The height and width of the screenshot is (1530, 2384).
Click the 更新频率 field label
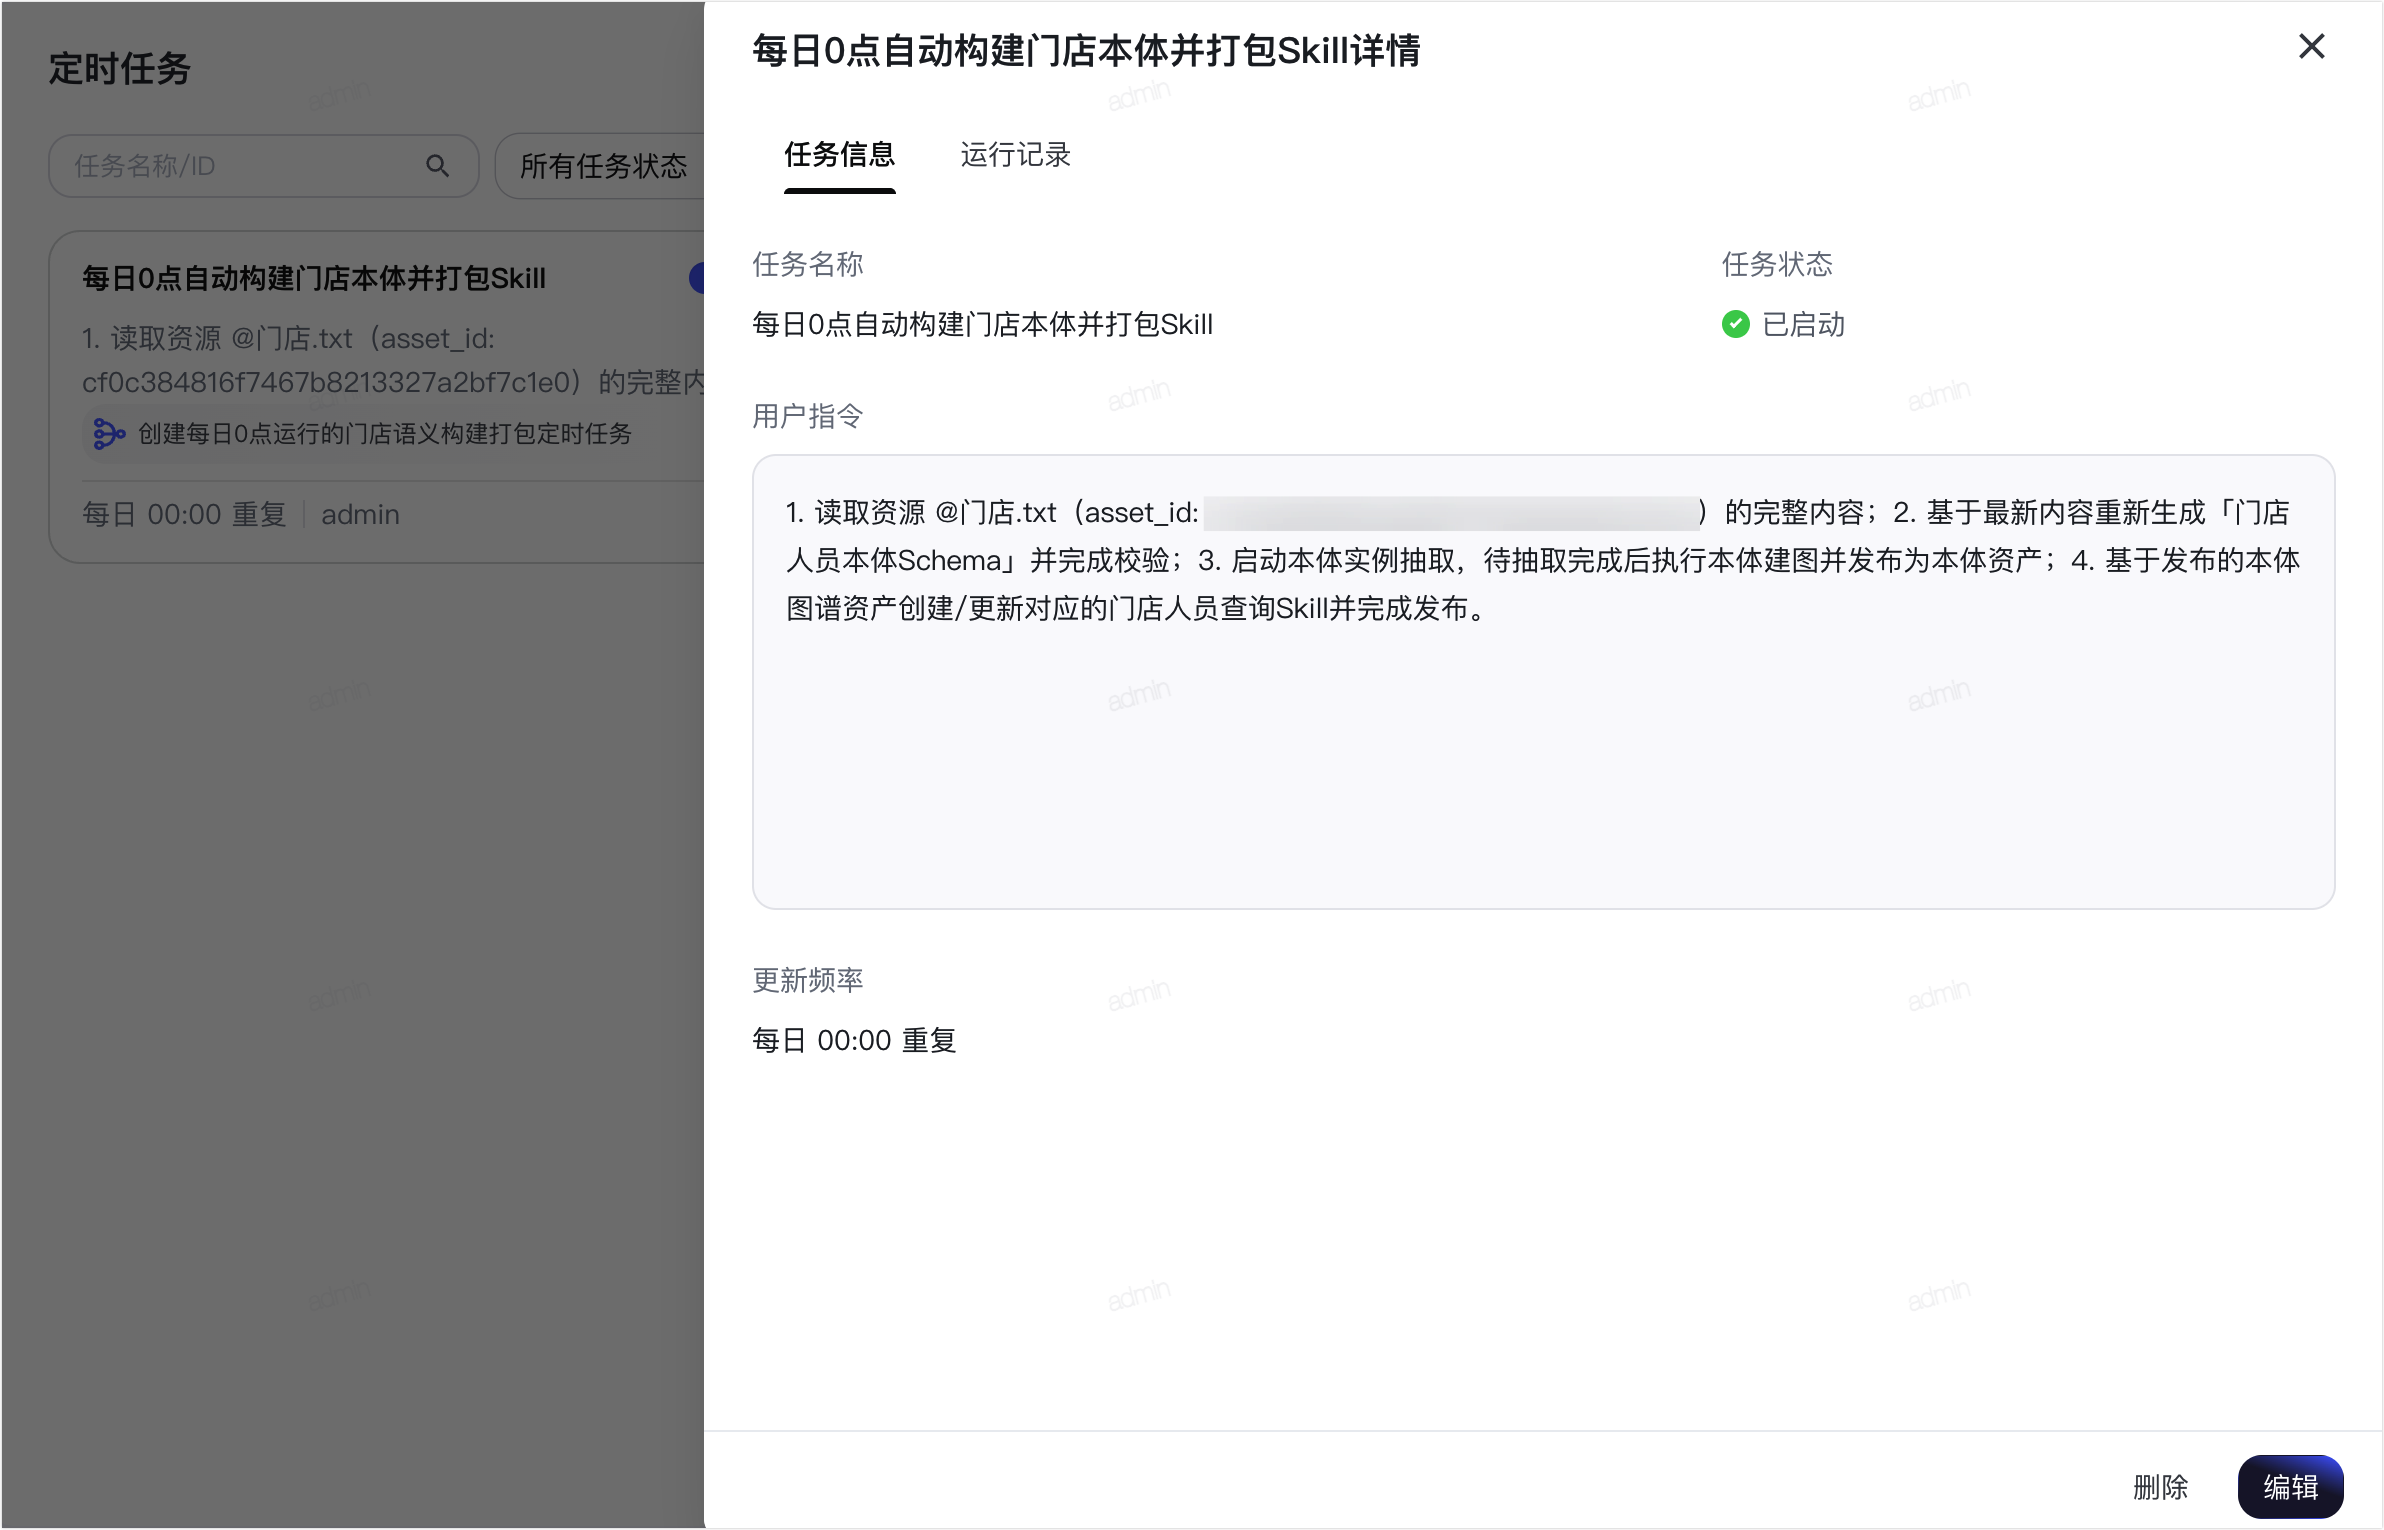point(807,980)
